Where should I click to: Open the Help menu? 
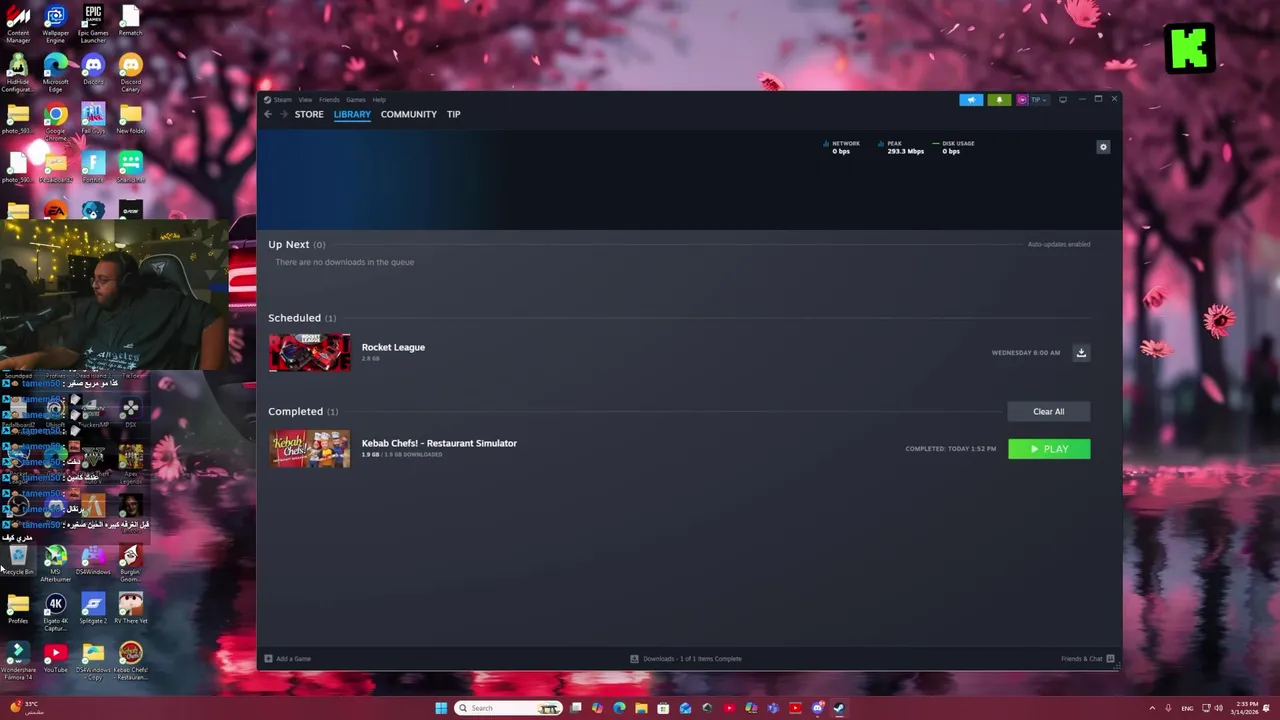click(x=379, y=100)
